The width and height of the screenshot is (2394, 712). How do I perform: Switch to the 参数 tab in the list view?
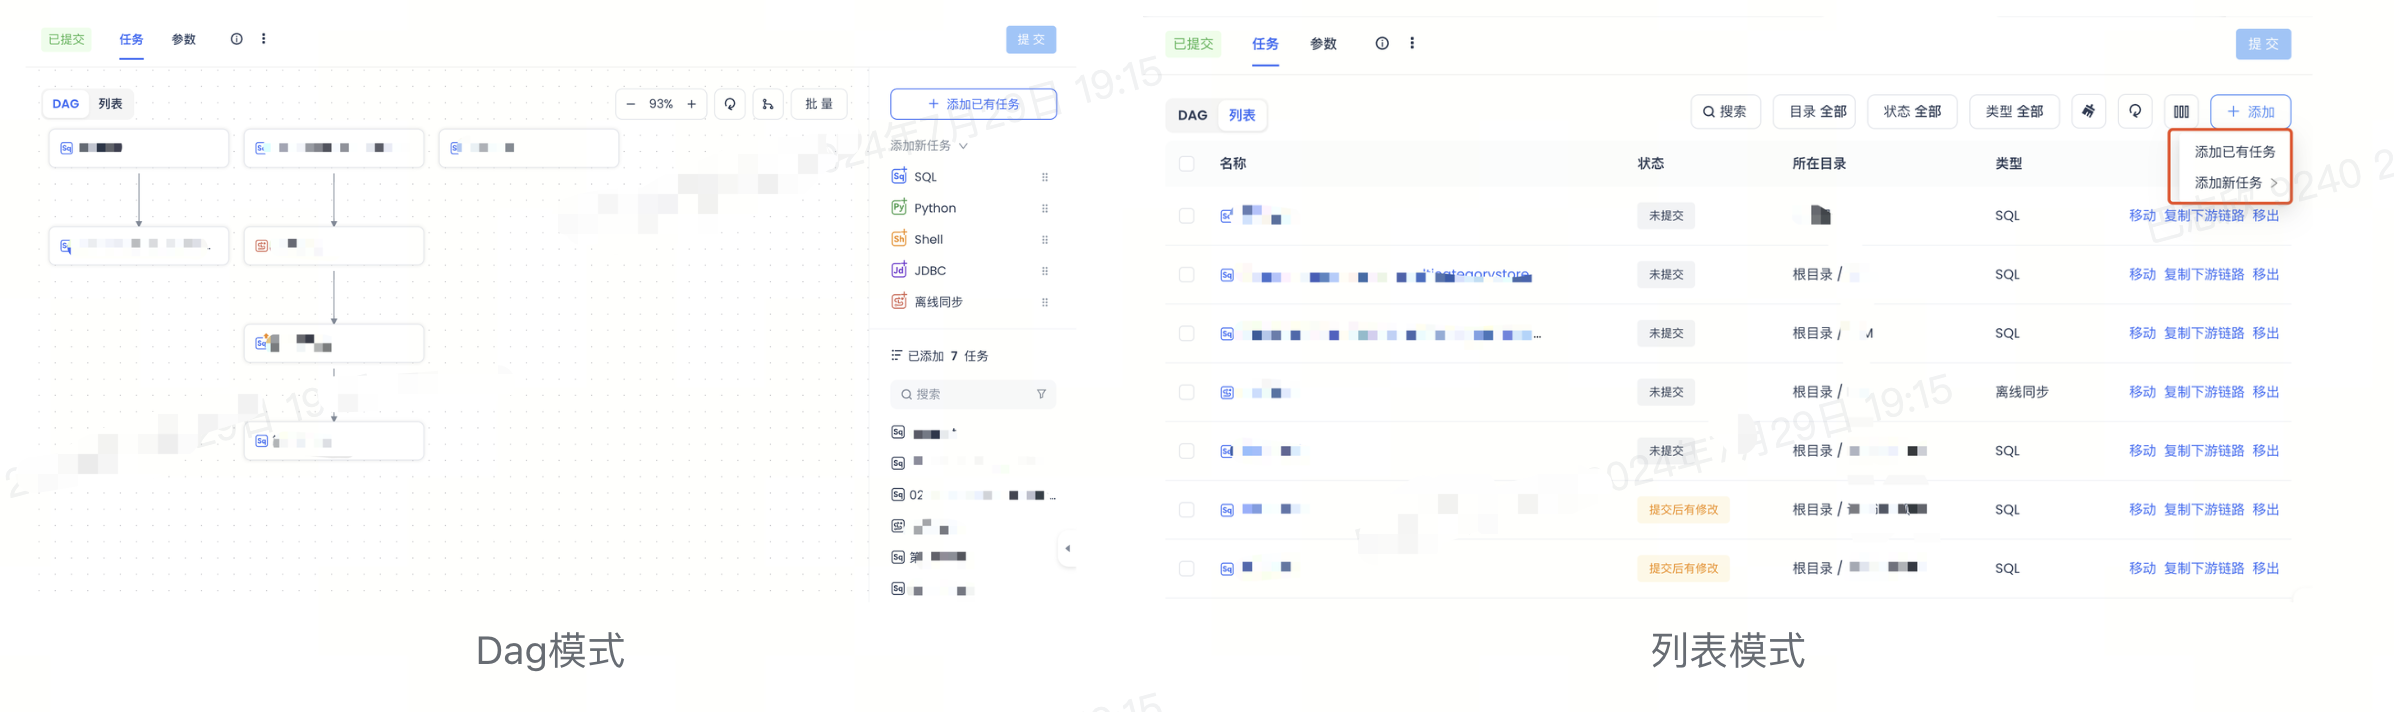(x=1323, y=44)
